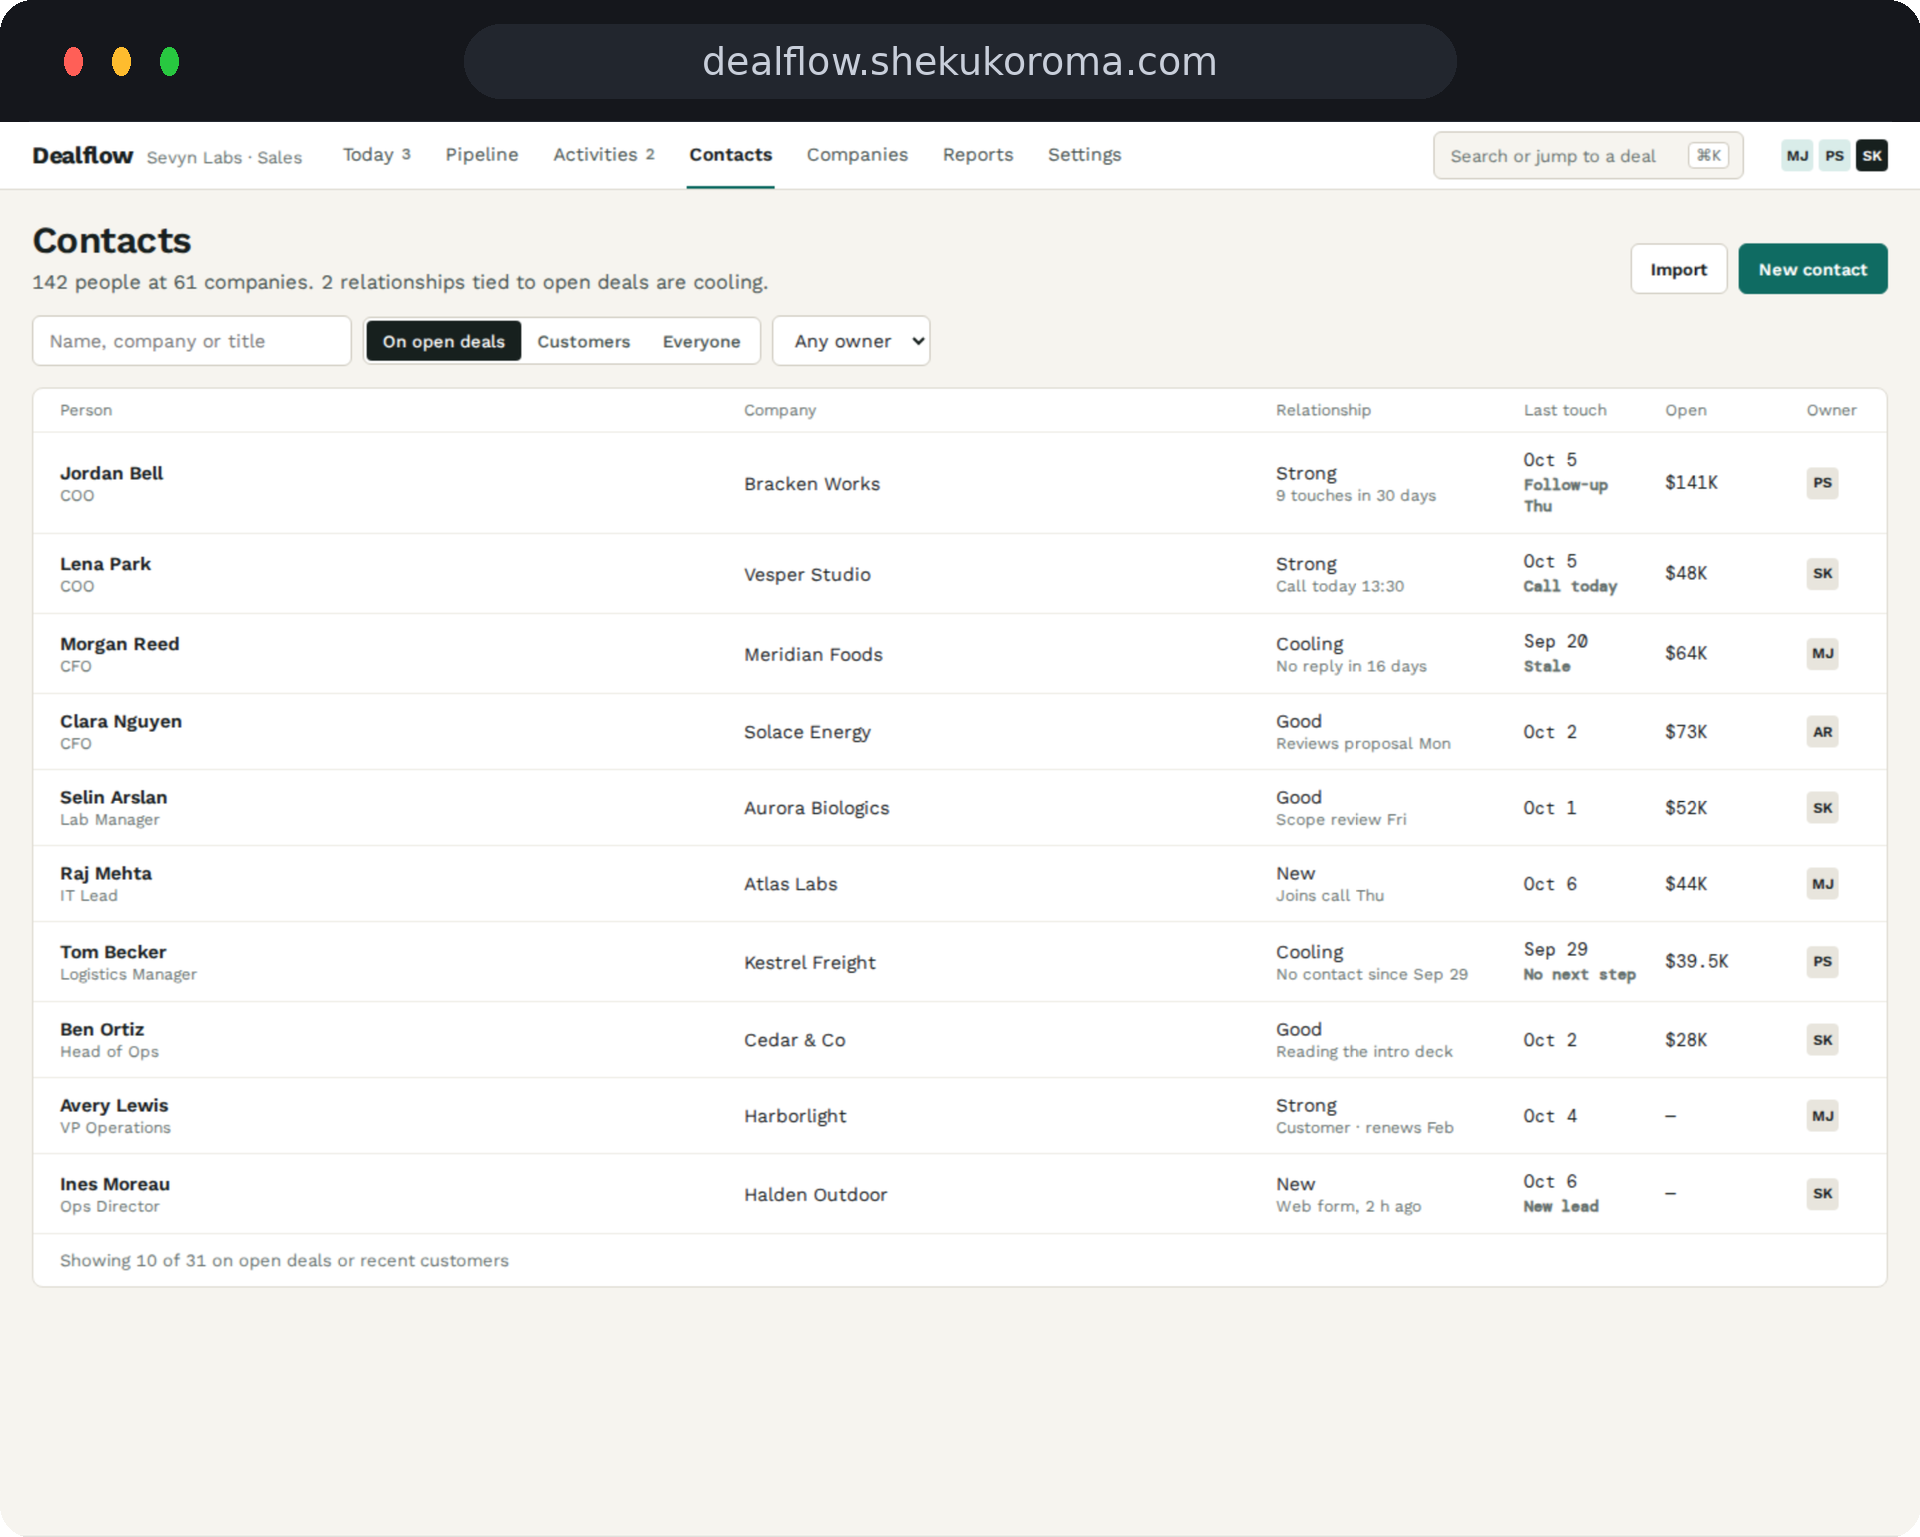Focus the Search or jump to a deal field
Image resolution: width=1920 pixels, height=1537 pixels.
pos(1588,156)
